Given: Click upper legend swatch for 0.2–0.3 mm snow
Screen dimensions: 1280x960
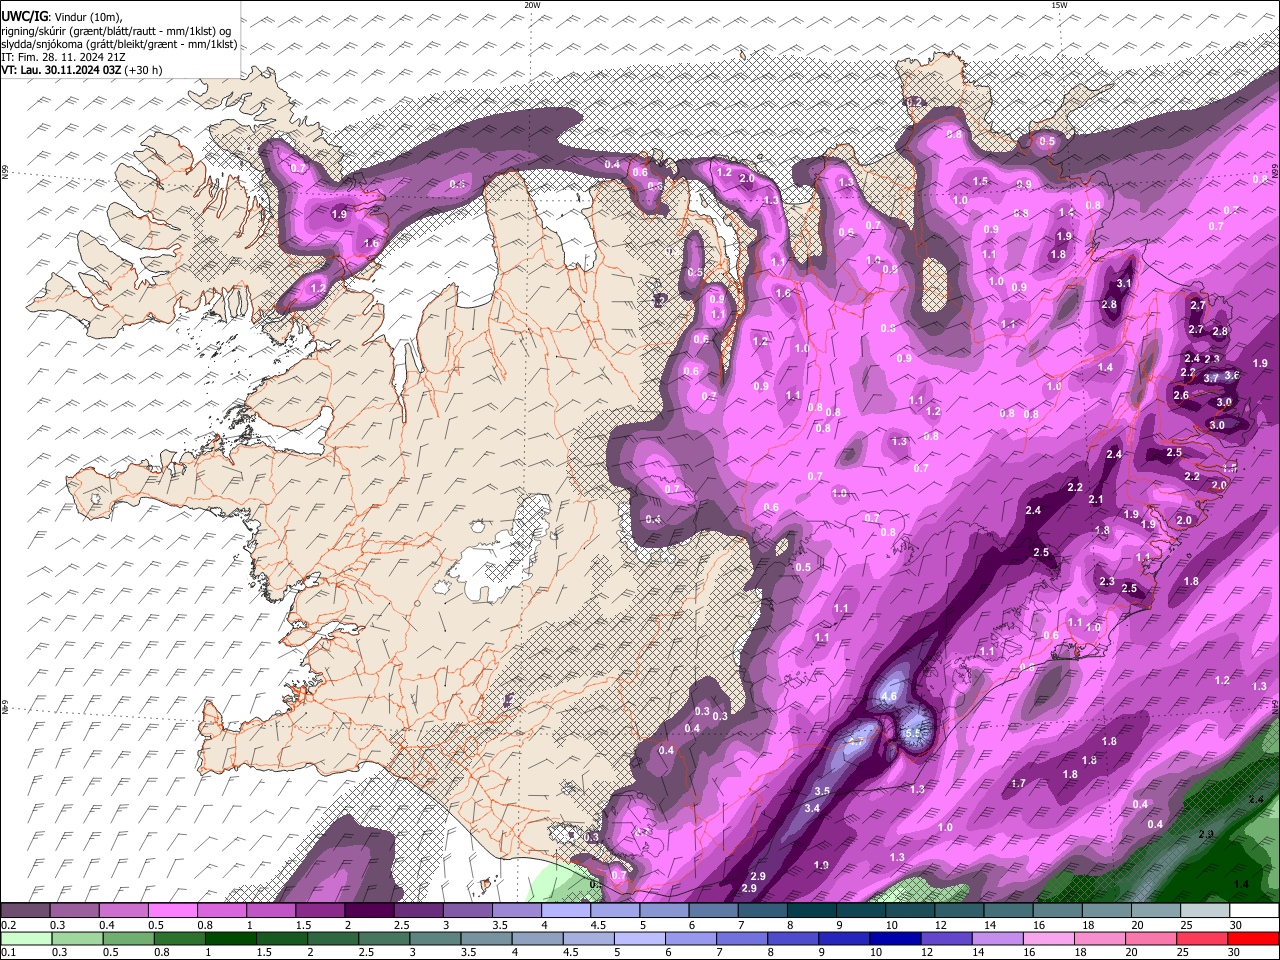Looking at the screenshot, I should [25, 910].
